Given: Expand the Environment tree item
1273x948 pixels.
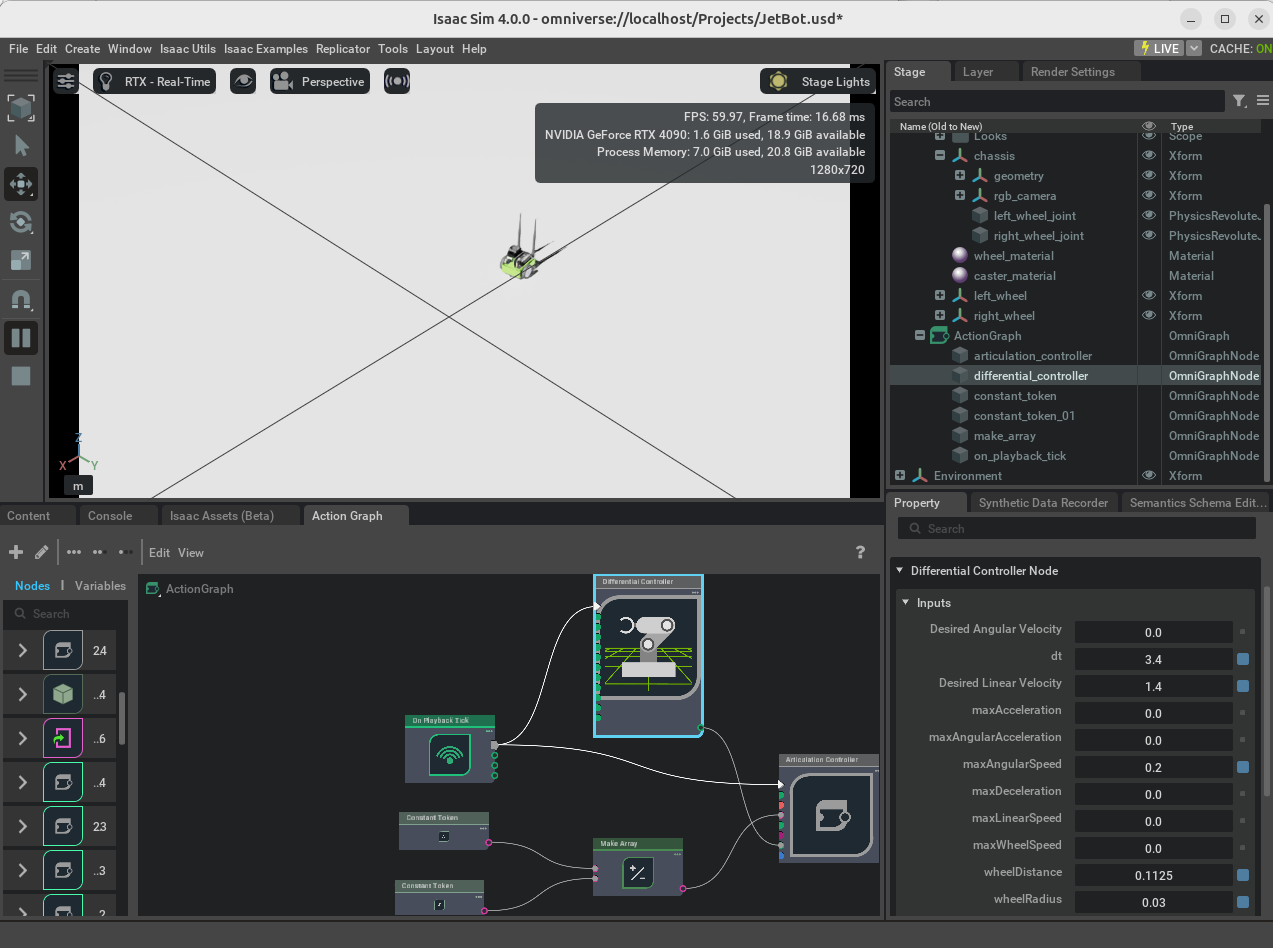Looking at the screenshot, I should click(x=900, y=476).
